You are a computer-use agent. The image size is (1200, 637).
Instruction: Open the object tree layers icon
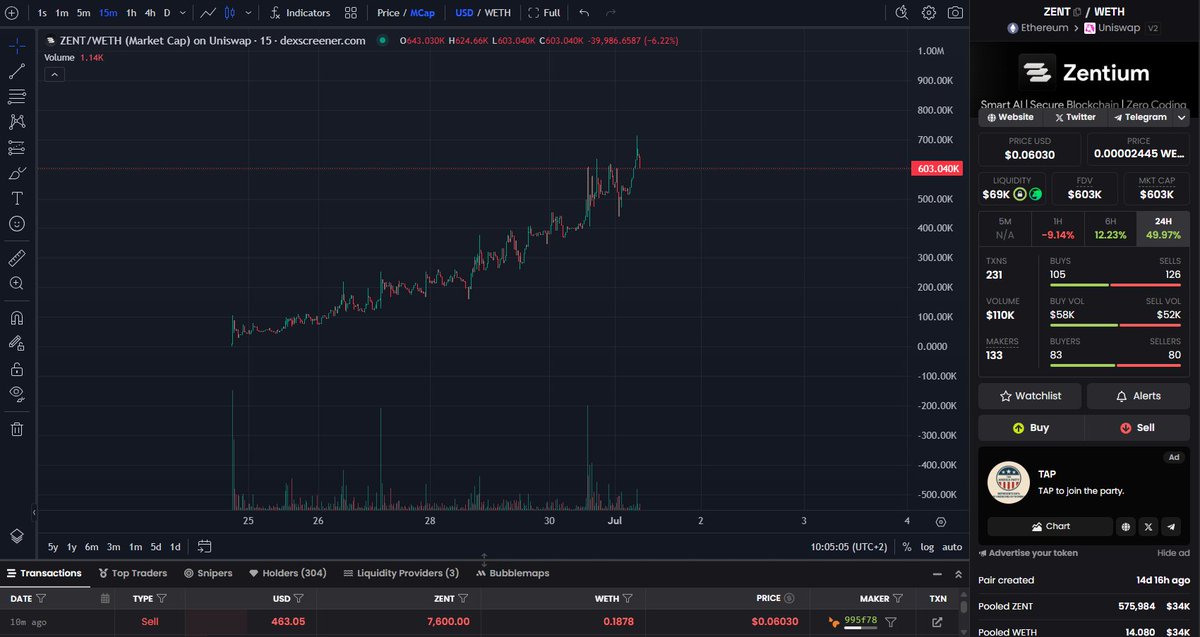pyautogui.click(x=17, y=537)
